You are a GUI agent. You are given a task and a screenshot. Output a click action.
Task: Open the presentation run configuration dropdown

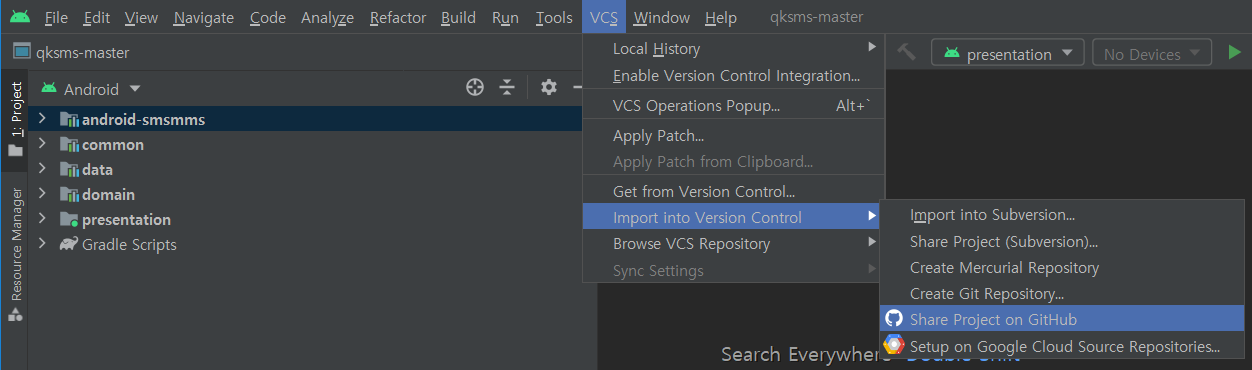tap(1008, 53)
